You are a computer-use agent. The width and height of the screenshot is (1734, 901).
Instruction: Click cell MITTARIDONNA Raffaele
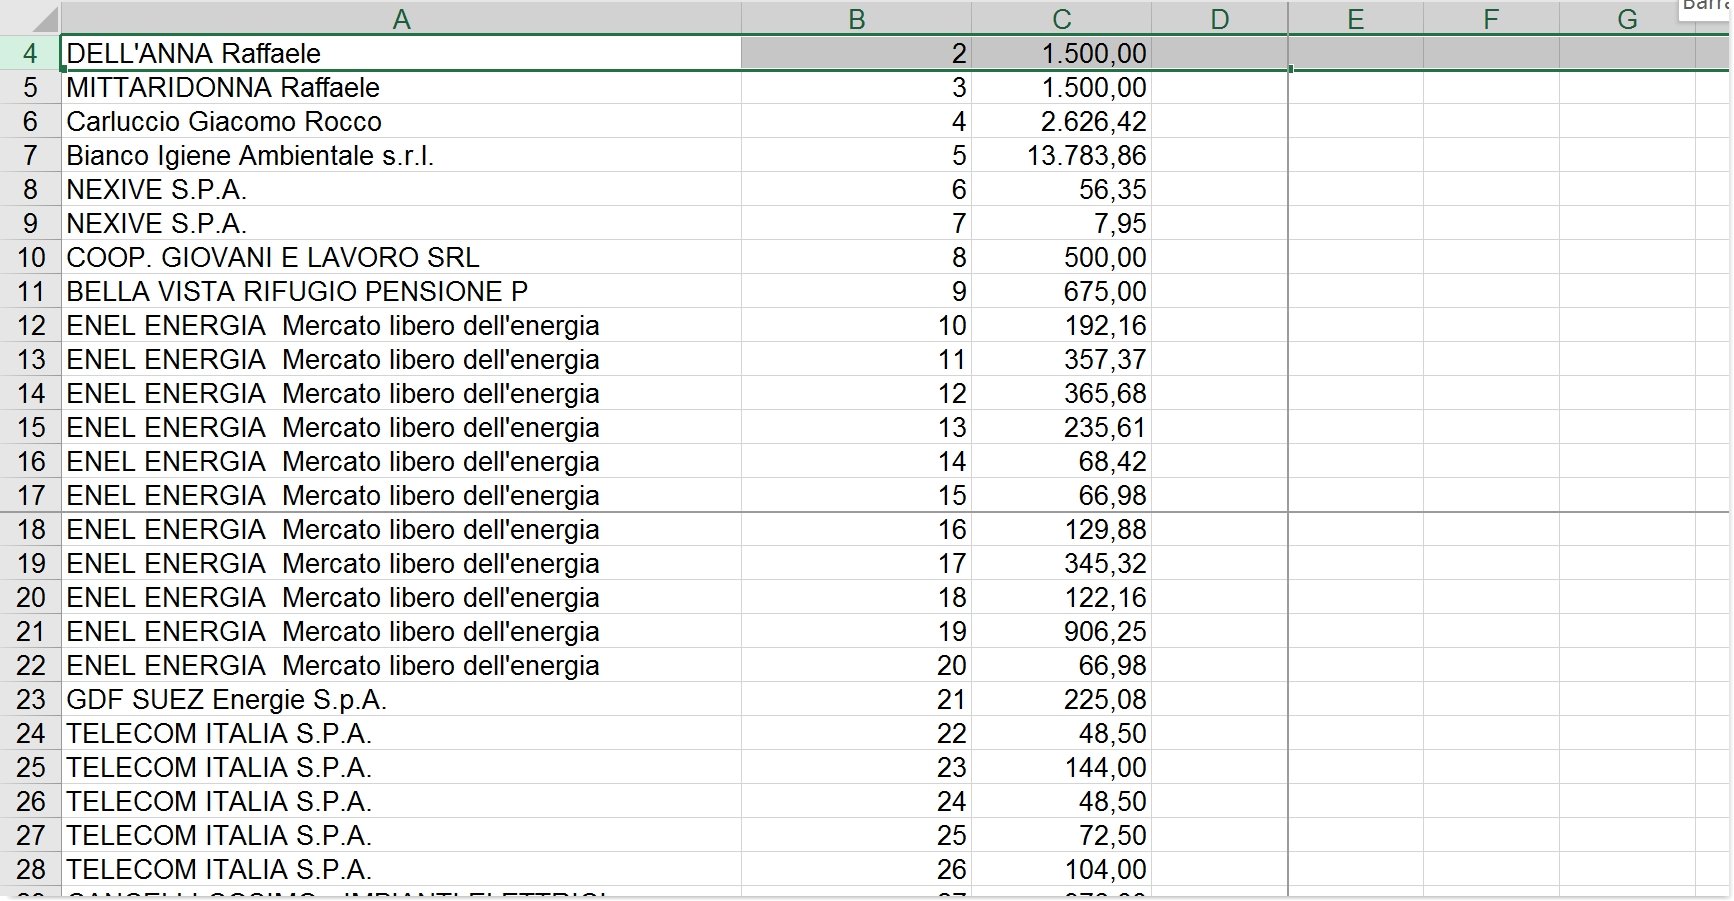pos(401,87)
